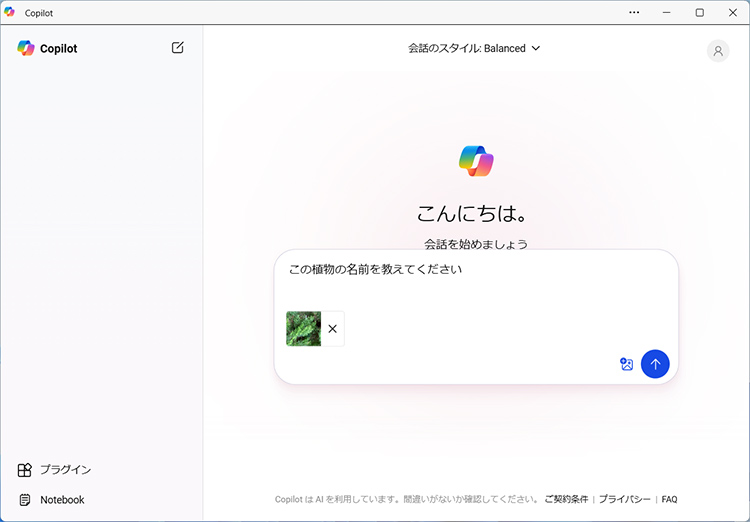The height and width of the screenshot is (522, 750).
Task: Minimize the Copilot window
Action: (667, 12)
